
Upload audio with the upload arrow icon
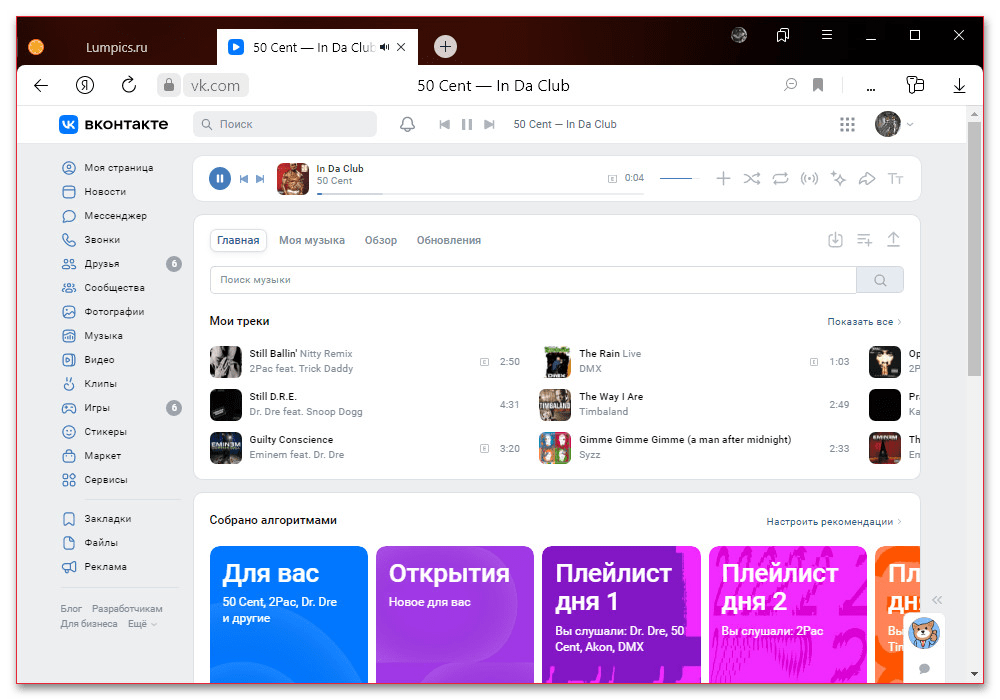coord(893,240)
